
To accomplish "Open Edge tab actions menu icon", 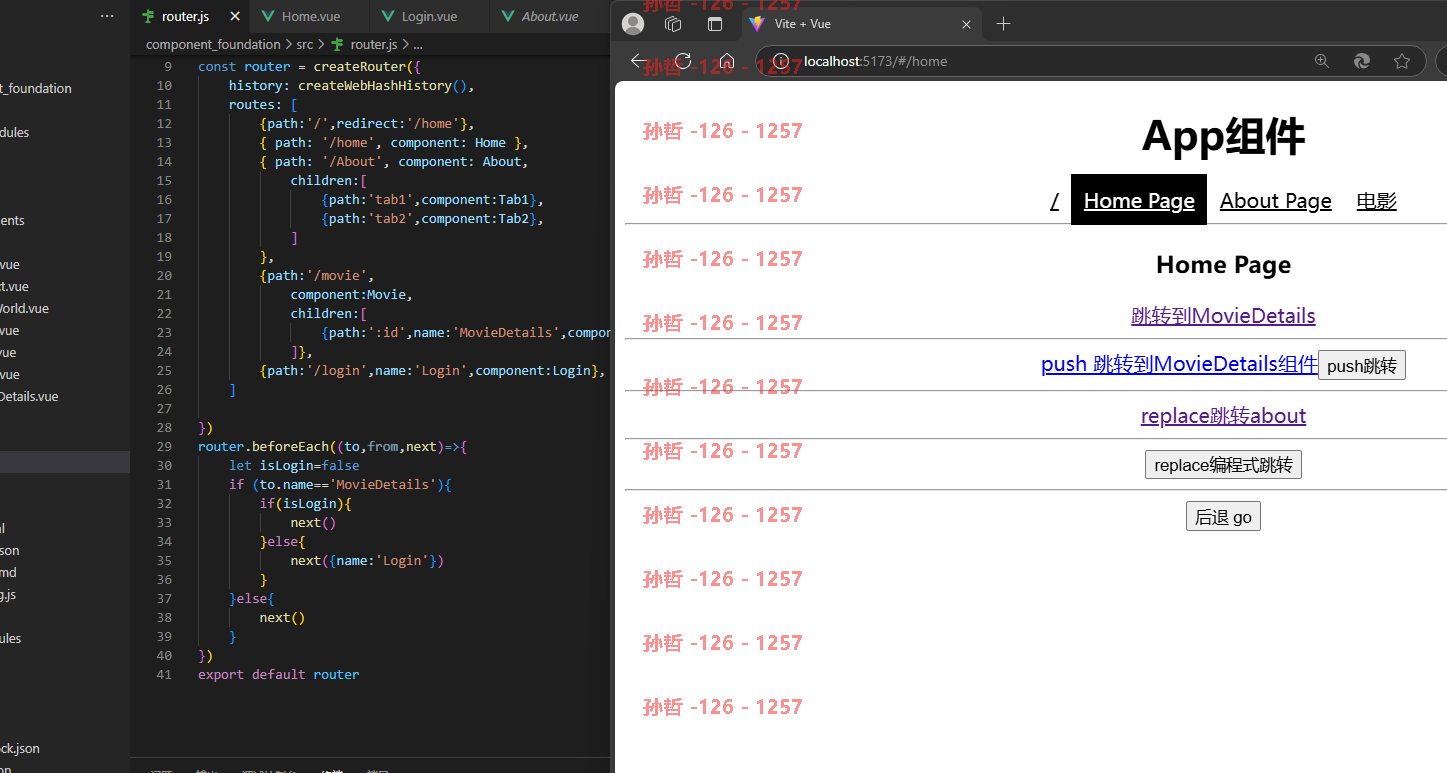I will [714, 24].
